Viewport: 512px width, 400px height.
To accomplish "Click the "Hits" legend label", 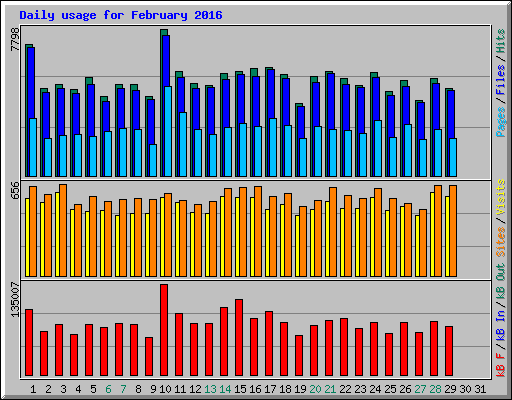I will [501, 41].
